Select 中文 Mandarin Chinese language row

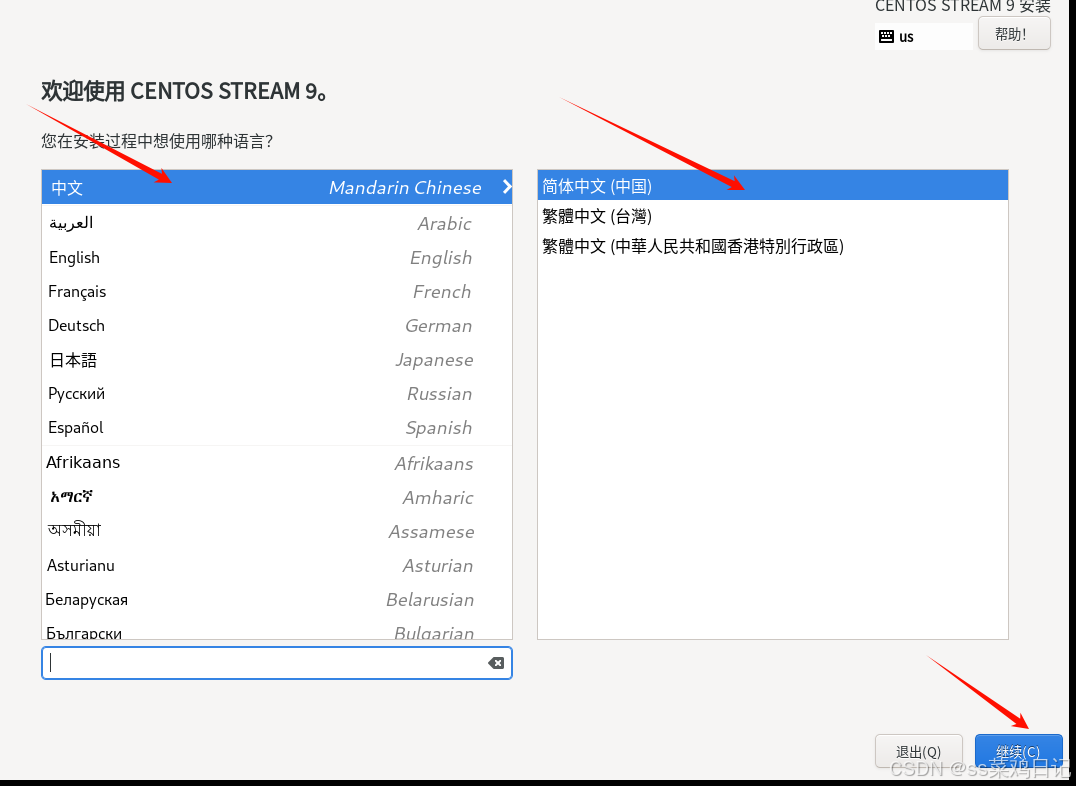(x=277, y=187)
